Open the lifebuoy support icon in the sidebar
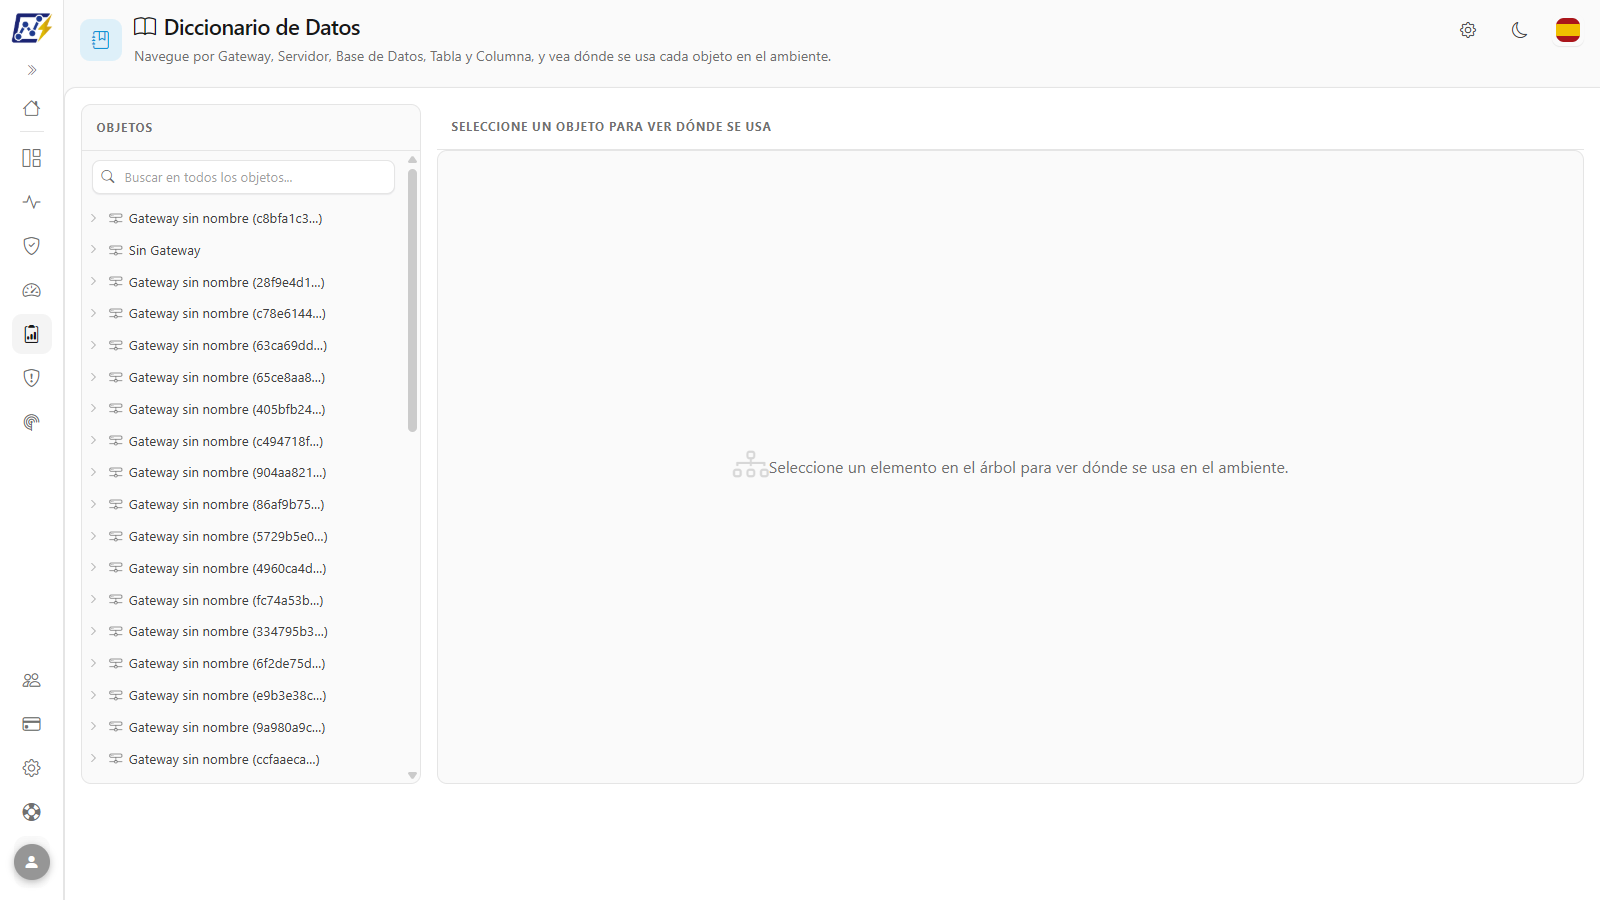 tap(32, 812)
